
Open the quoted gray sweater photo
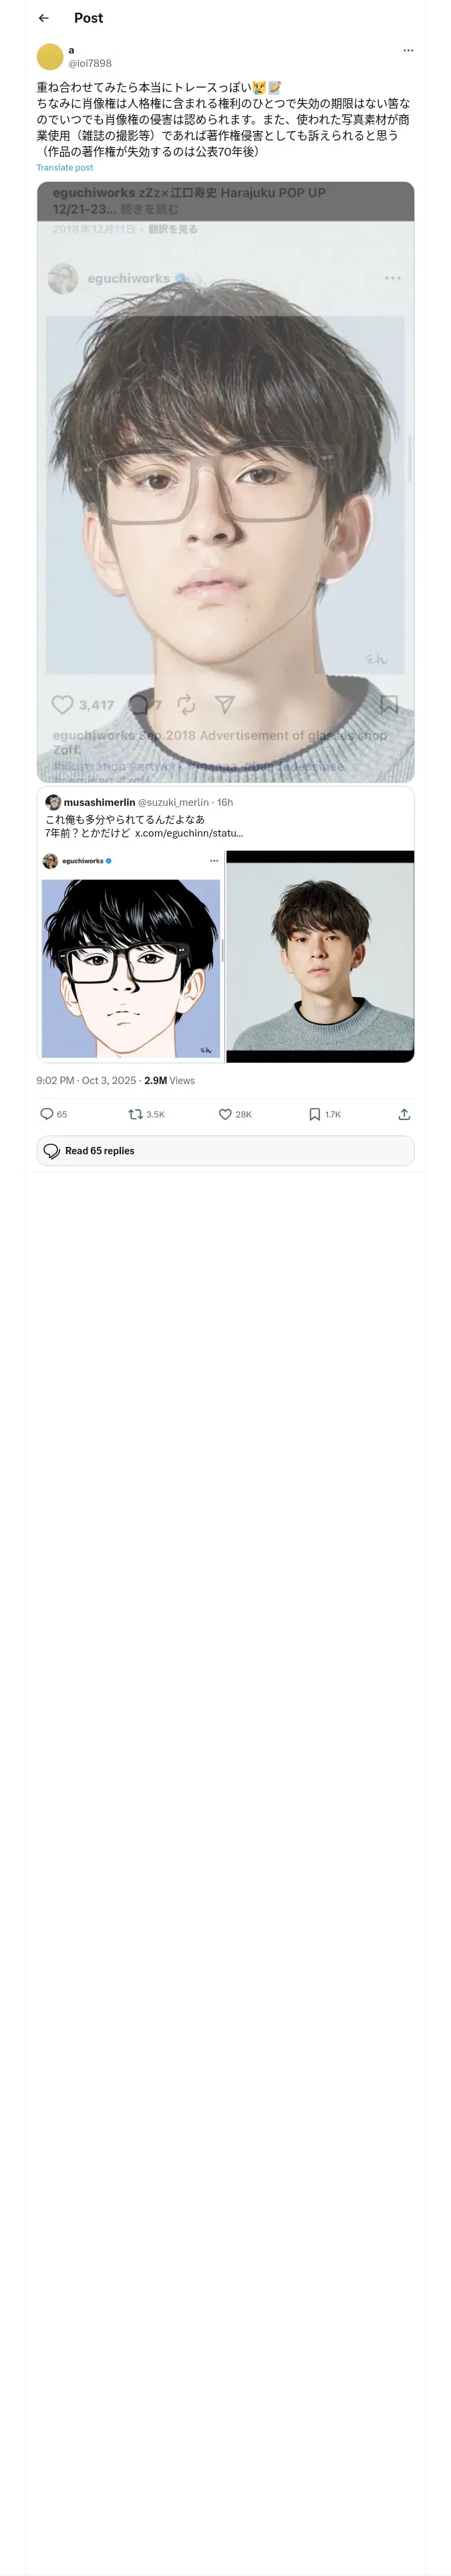[320, 956]
